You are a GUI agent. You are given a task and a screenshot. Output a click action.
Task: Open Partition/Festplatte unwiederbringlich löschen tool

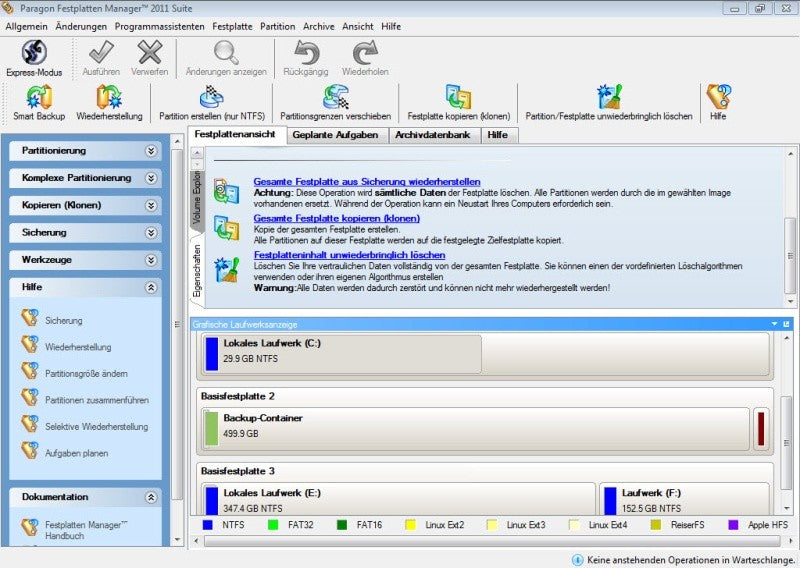[x=609, y=97]
